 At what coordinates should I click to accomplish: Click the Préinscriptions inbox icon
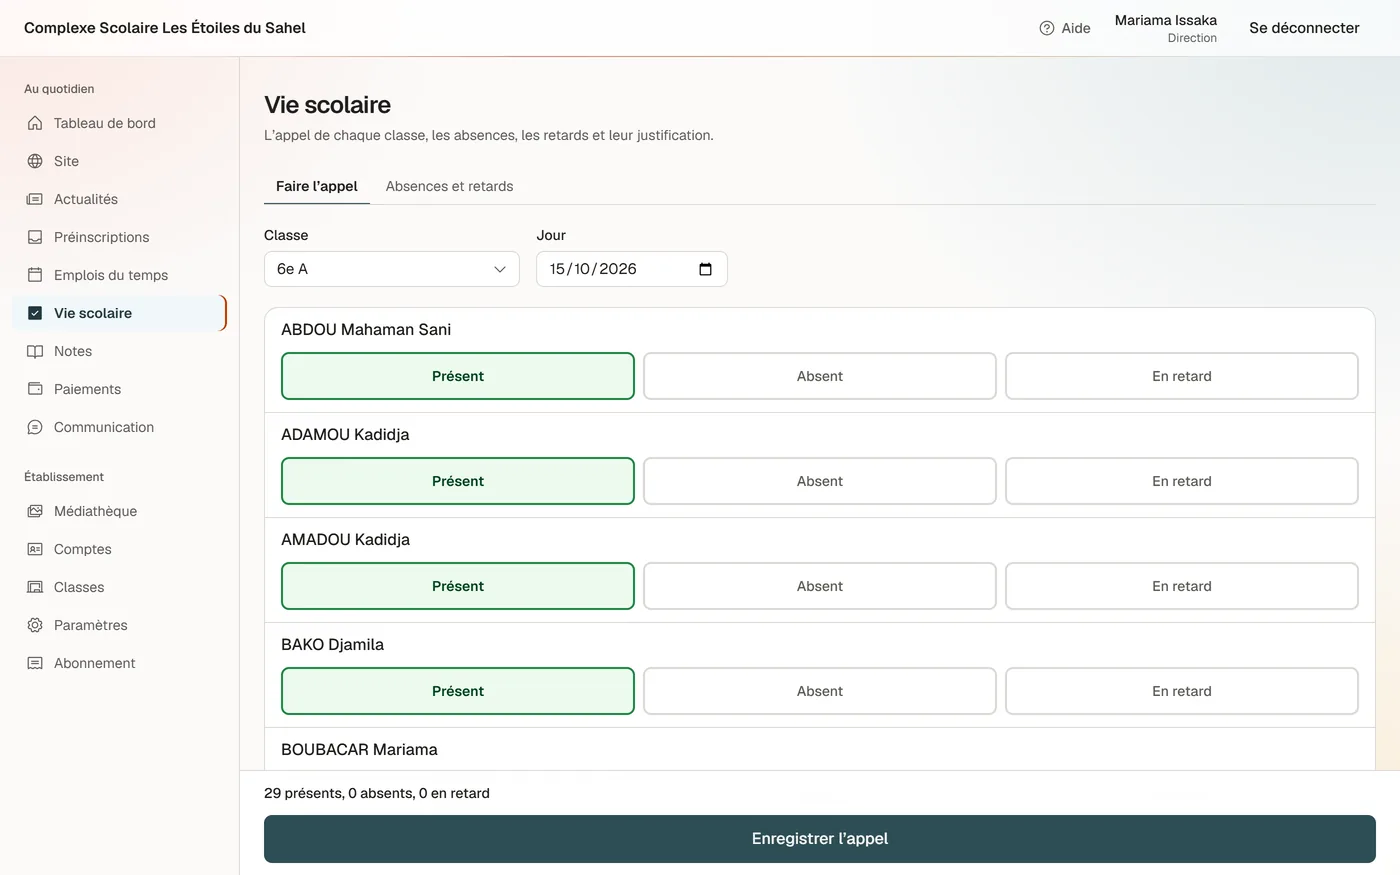coord(35,237)
